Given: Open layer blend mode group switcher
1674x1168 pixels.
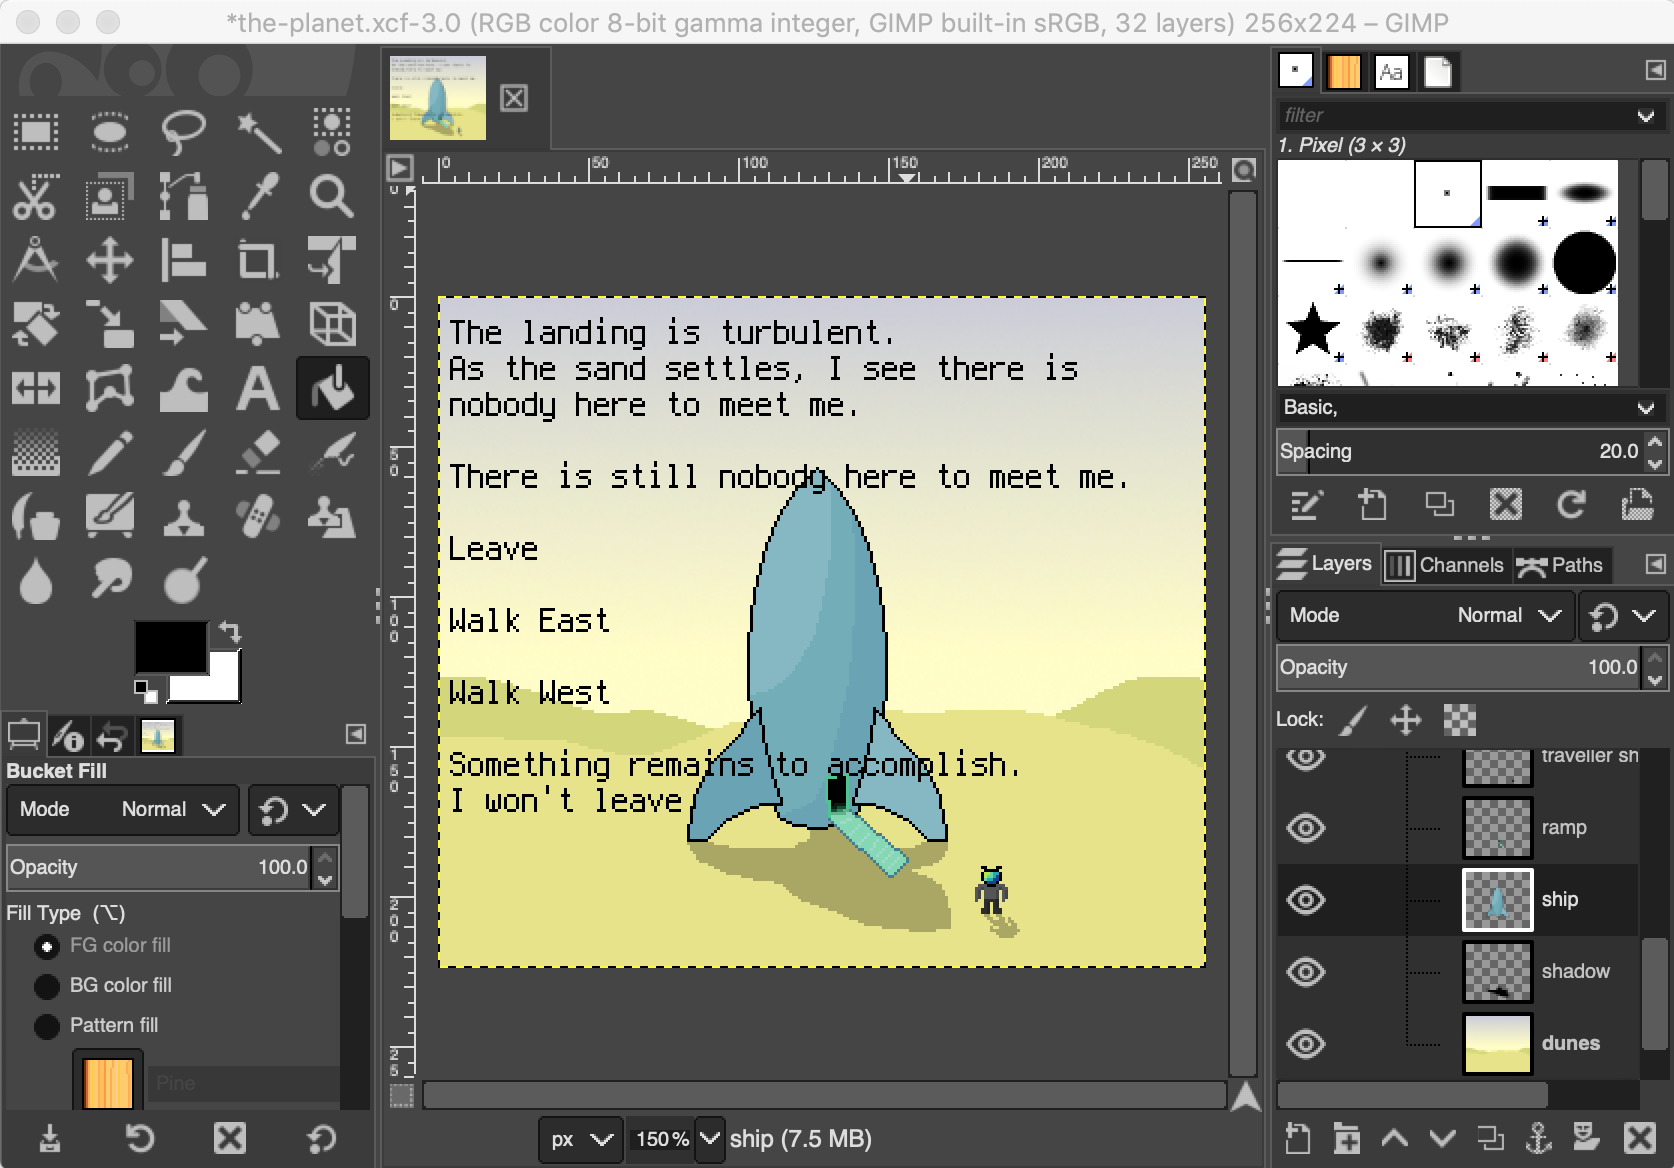Looking at the screenshot, I should pyautogui.click(x=1624, y=615).
